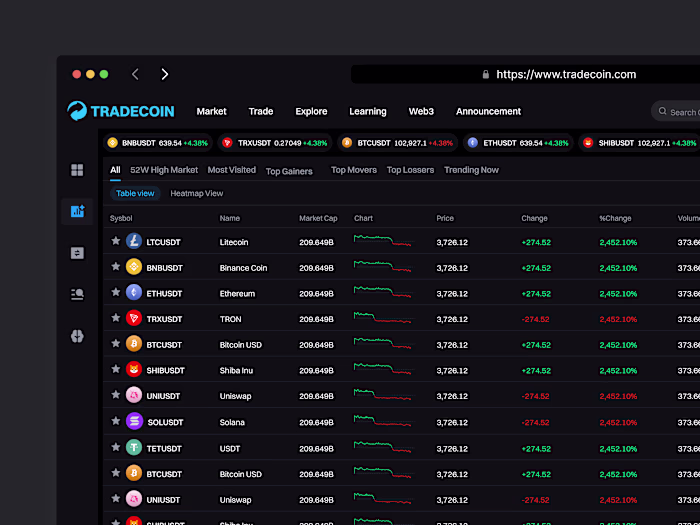Click the Shiba Inu icon in SHIBUSDT row
Screen dimensions: 700x525
[x=134, y=370]
